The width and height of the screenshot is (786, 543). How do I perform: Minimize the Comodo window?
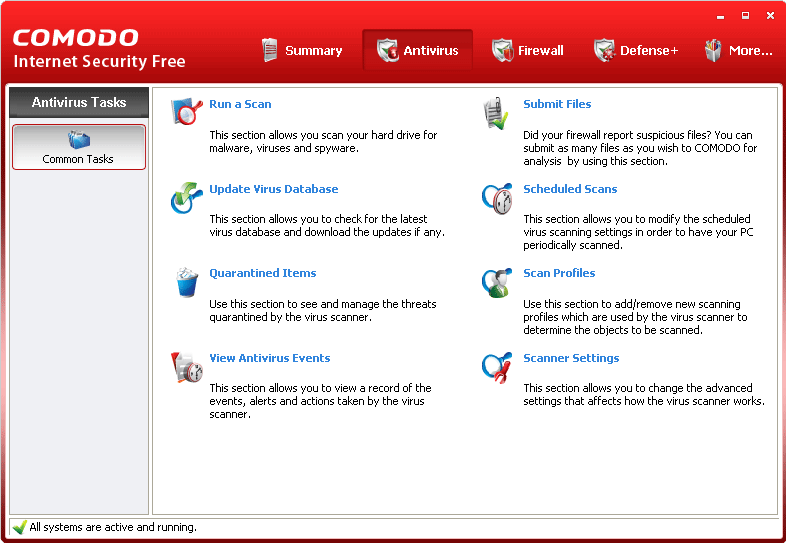click(x=720, y=16)
